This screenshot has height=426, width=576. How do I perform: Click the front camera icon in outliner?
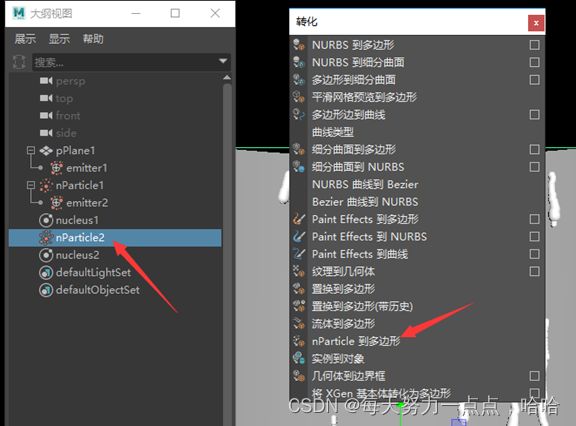click(46, 115)
